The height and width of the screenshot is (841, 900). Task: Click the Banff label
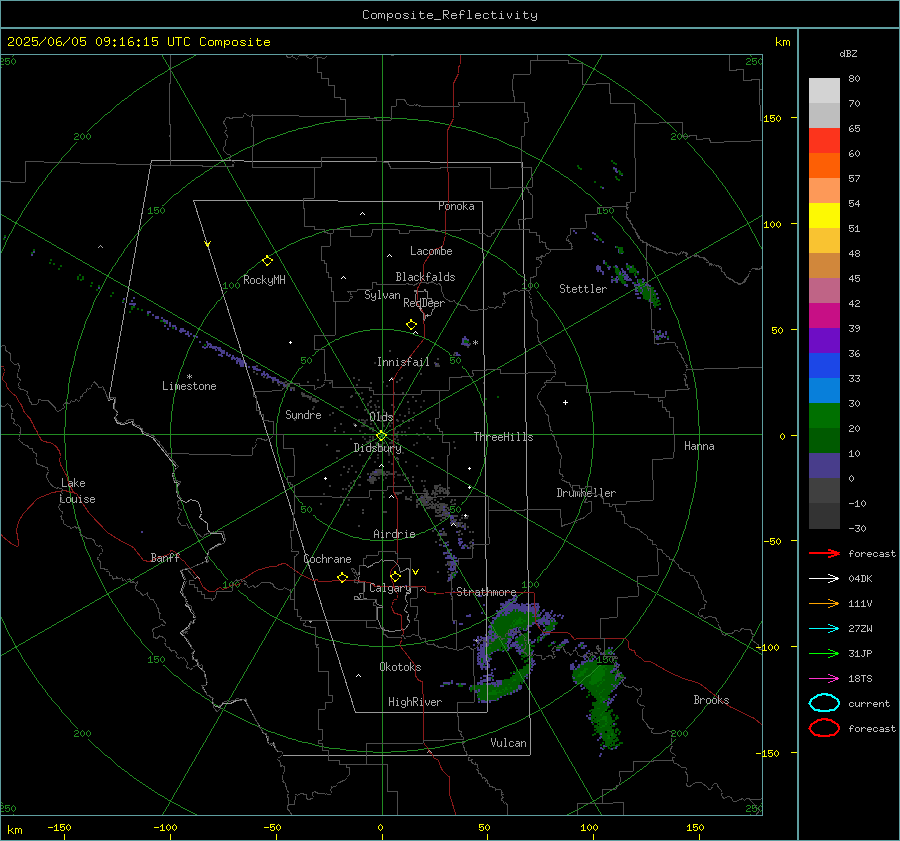tap(165, 558)
